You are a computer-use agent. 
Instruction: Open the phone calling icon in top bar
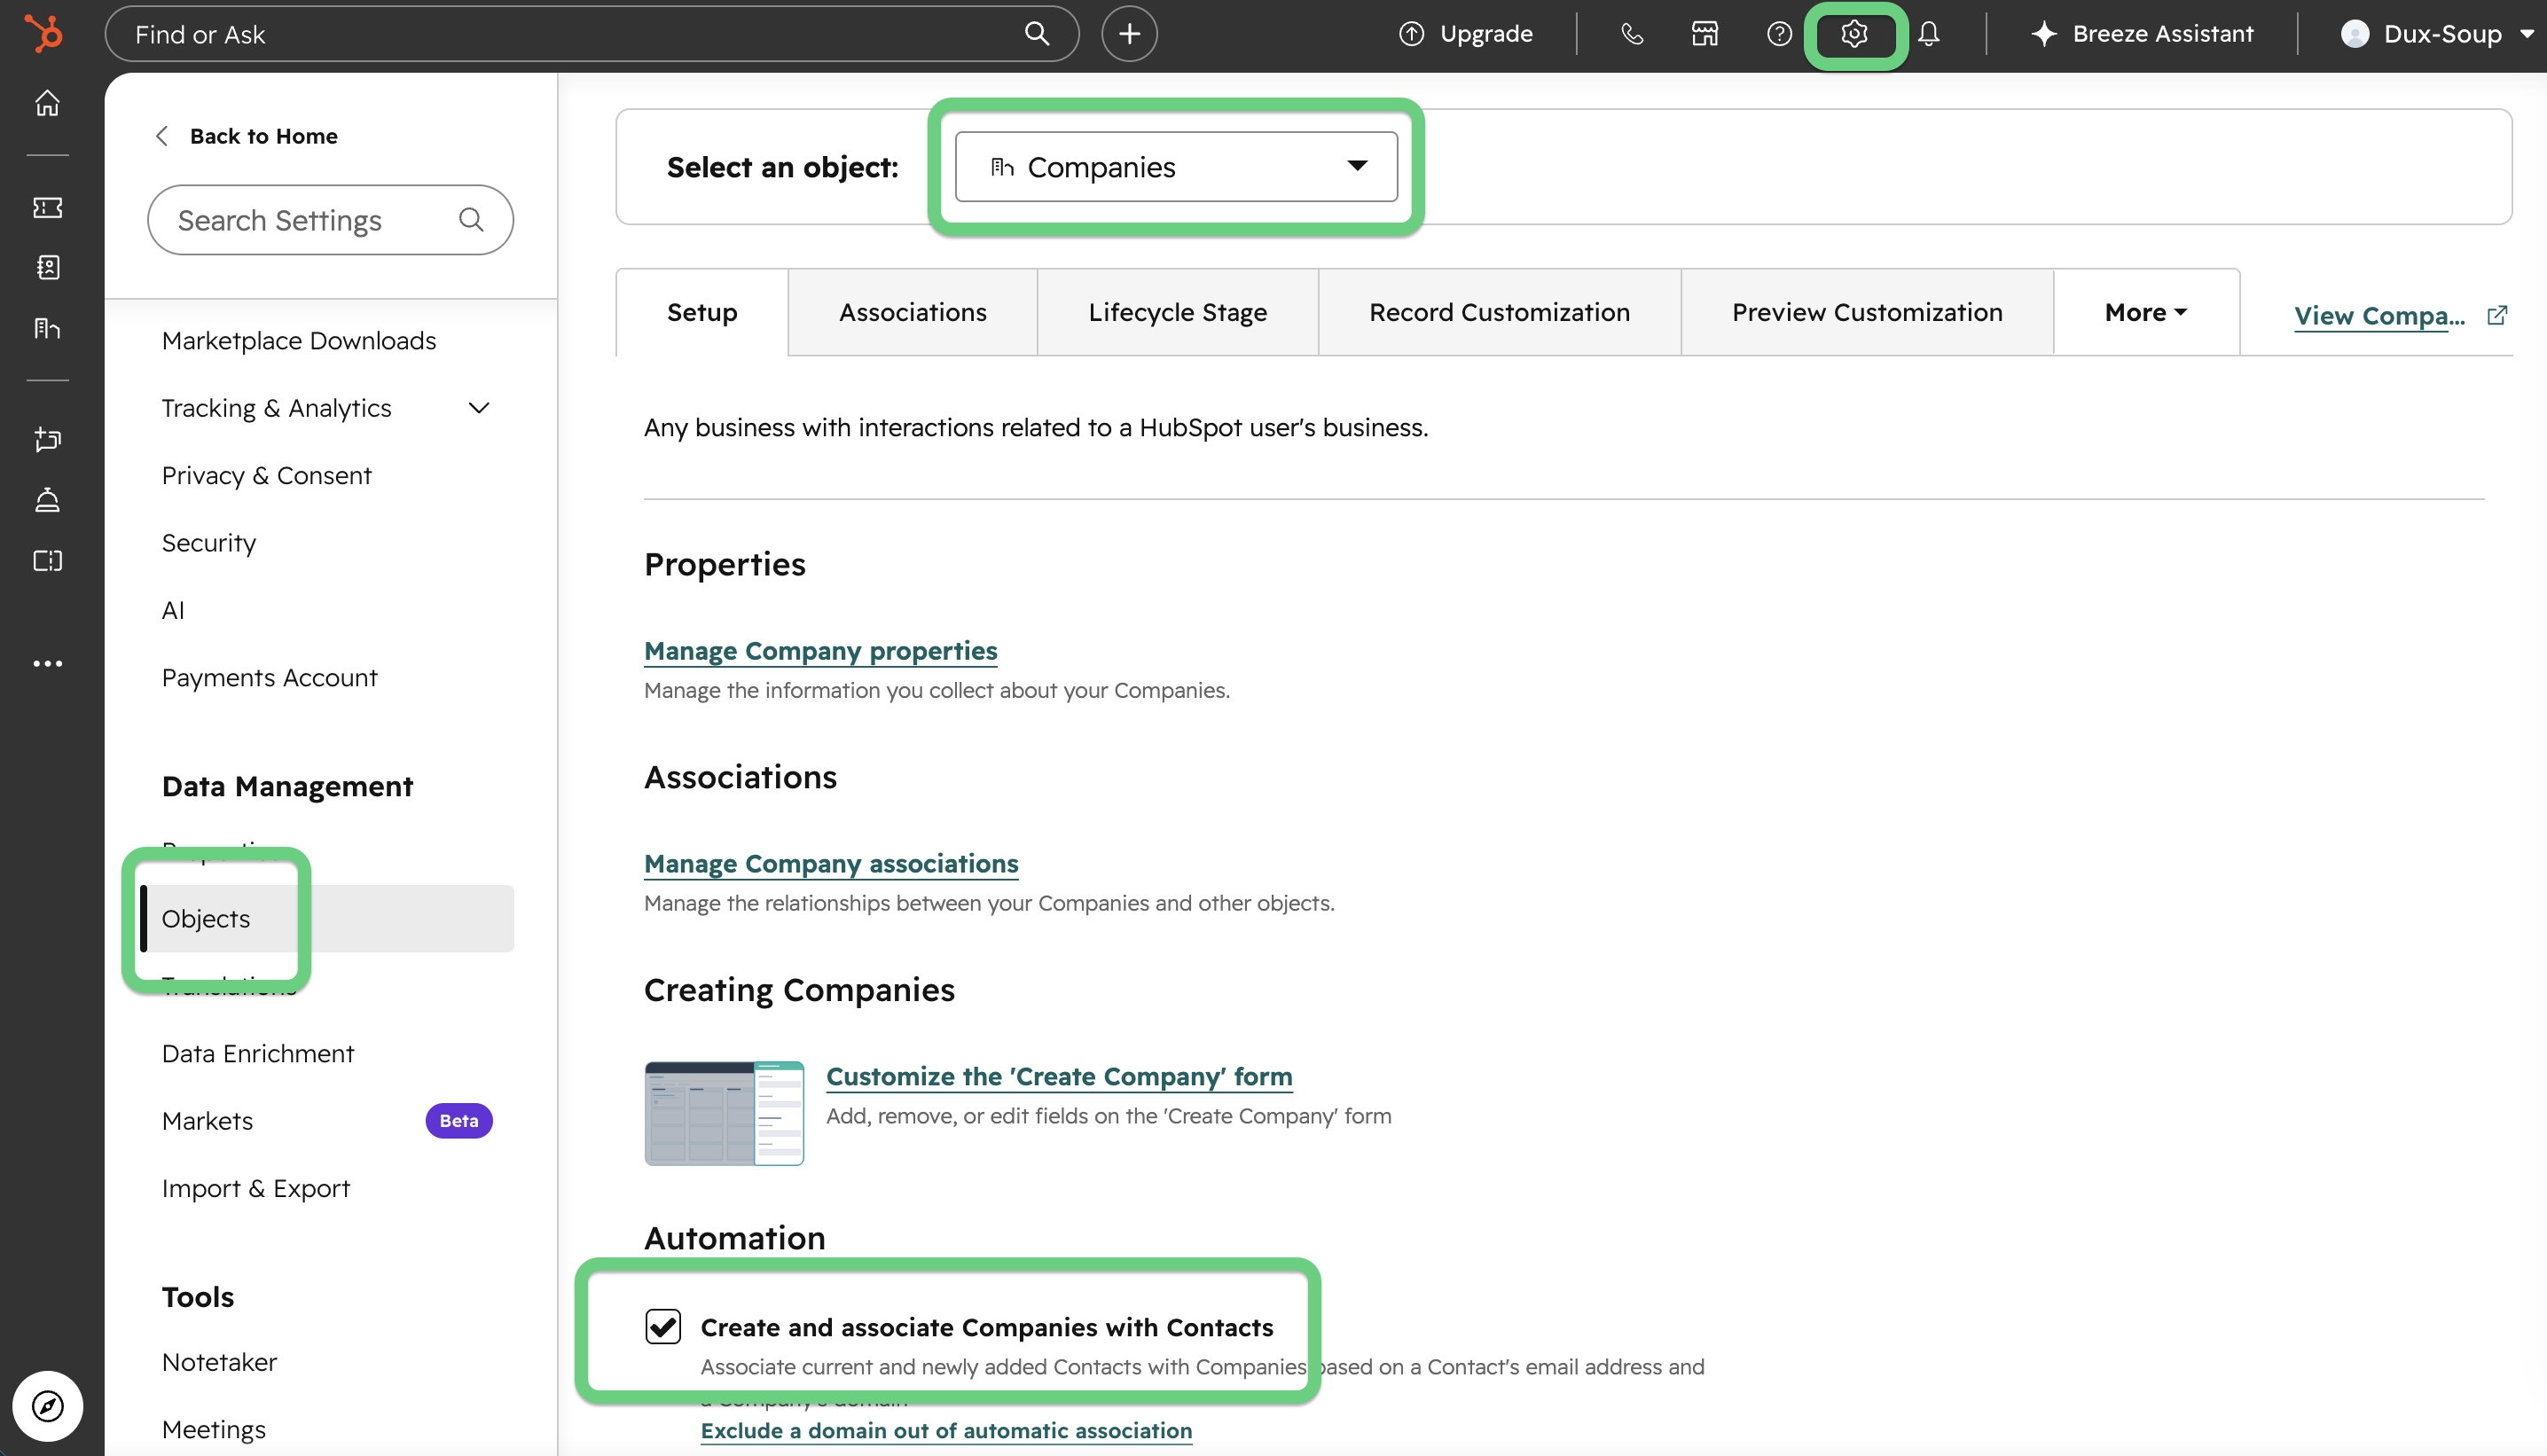click(x=1631, y=33)
